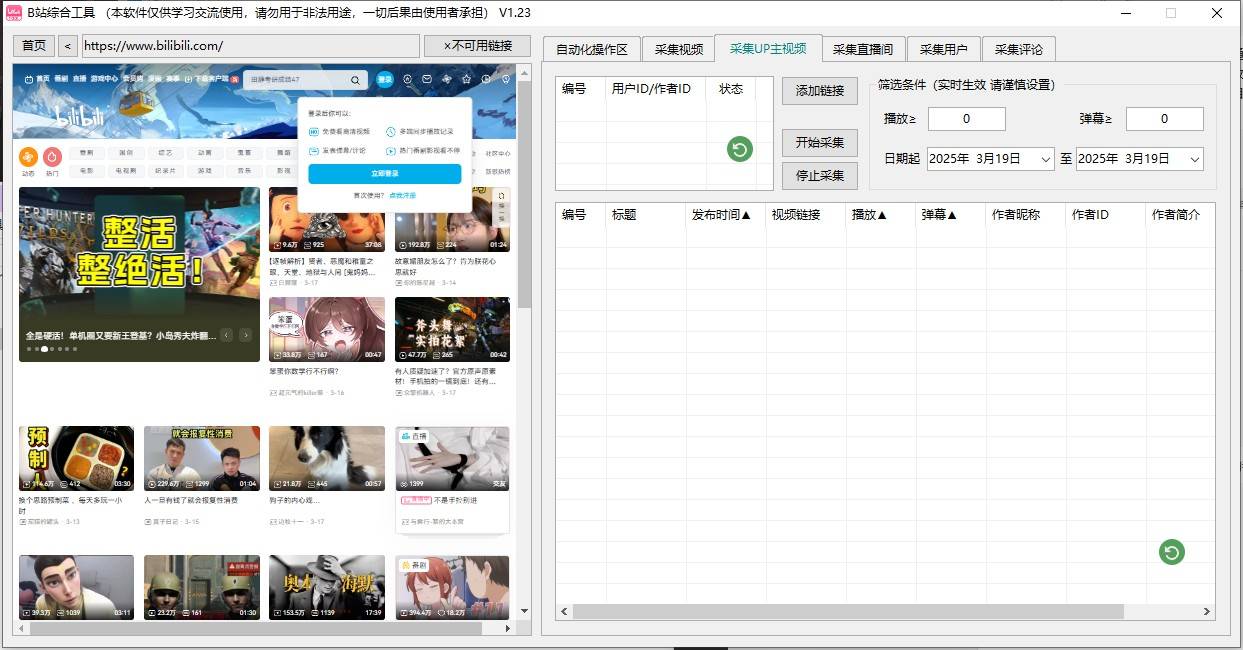Click the red 热门 hot icon
Viewport: 1243px width, 650px height.
tap(52, 157)
